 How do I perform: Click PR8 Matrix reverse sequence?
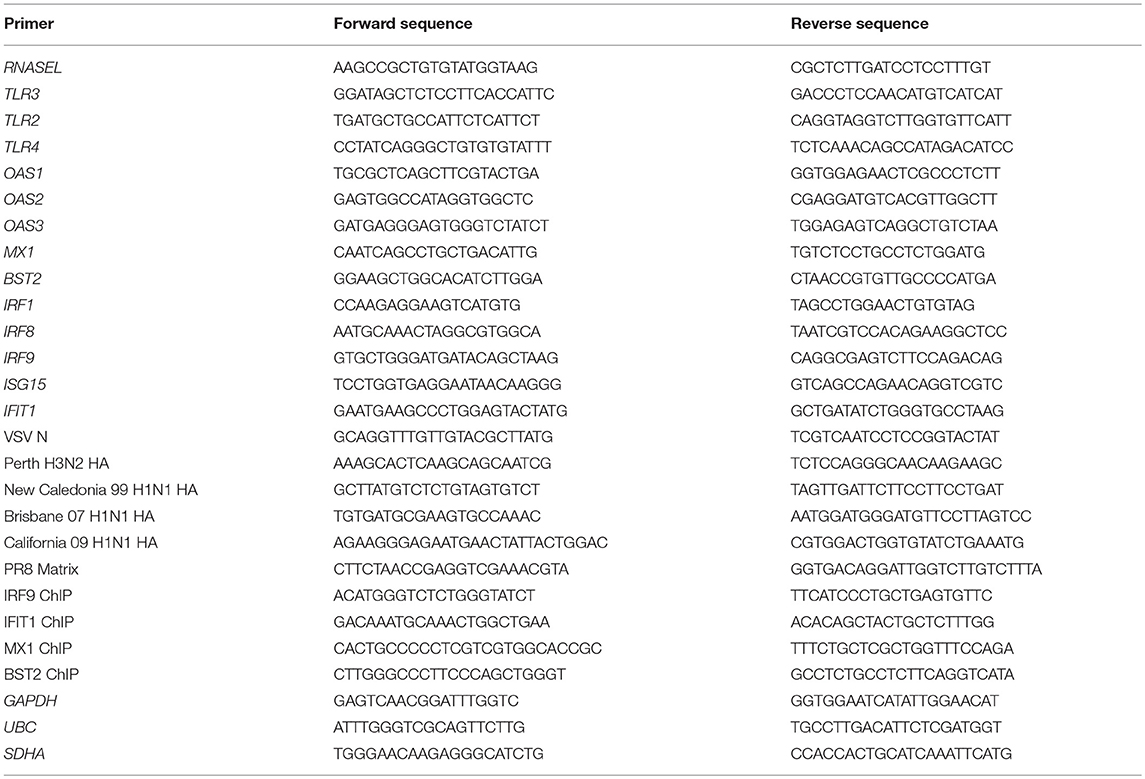(916, 569)
